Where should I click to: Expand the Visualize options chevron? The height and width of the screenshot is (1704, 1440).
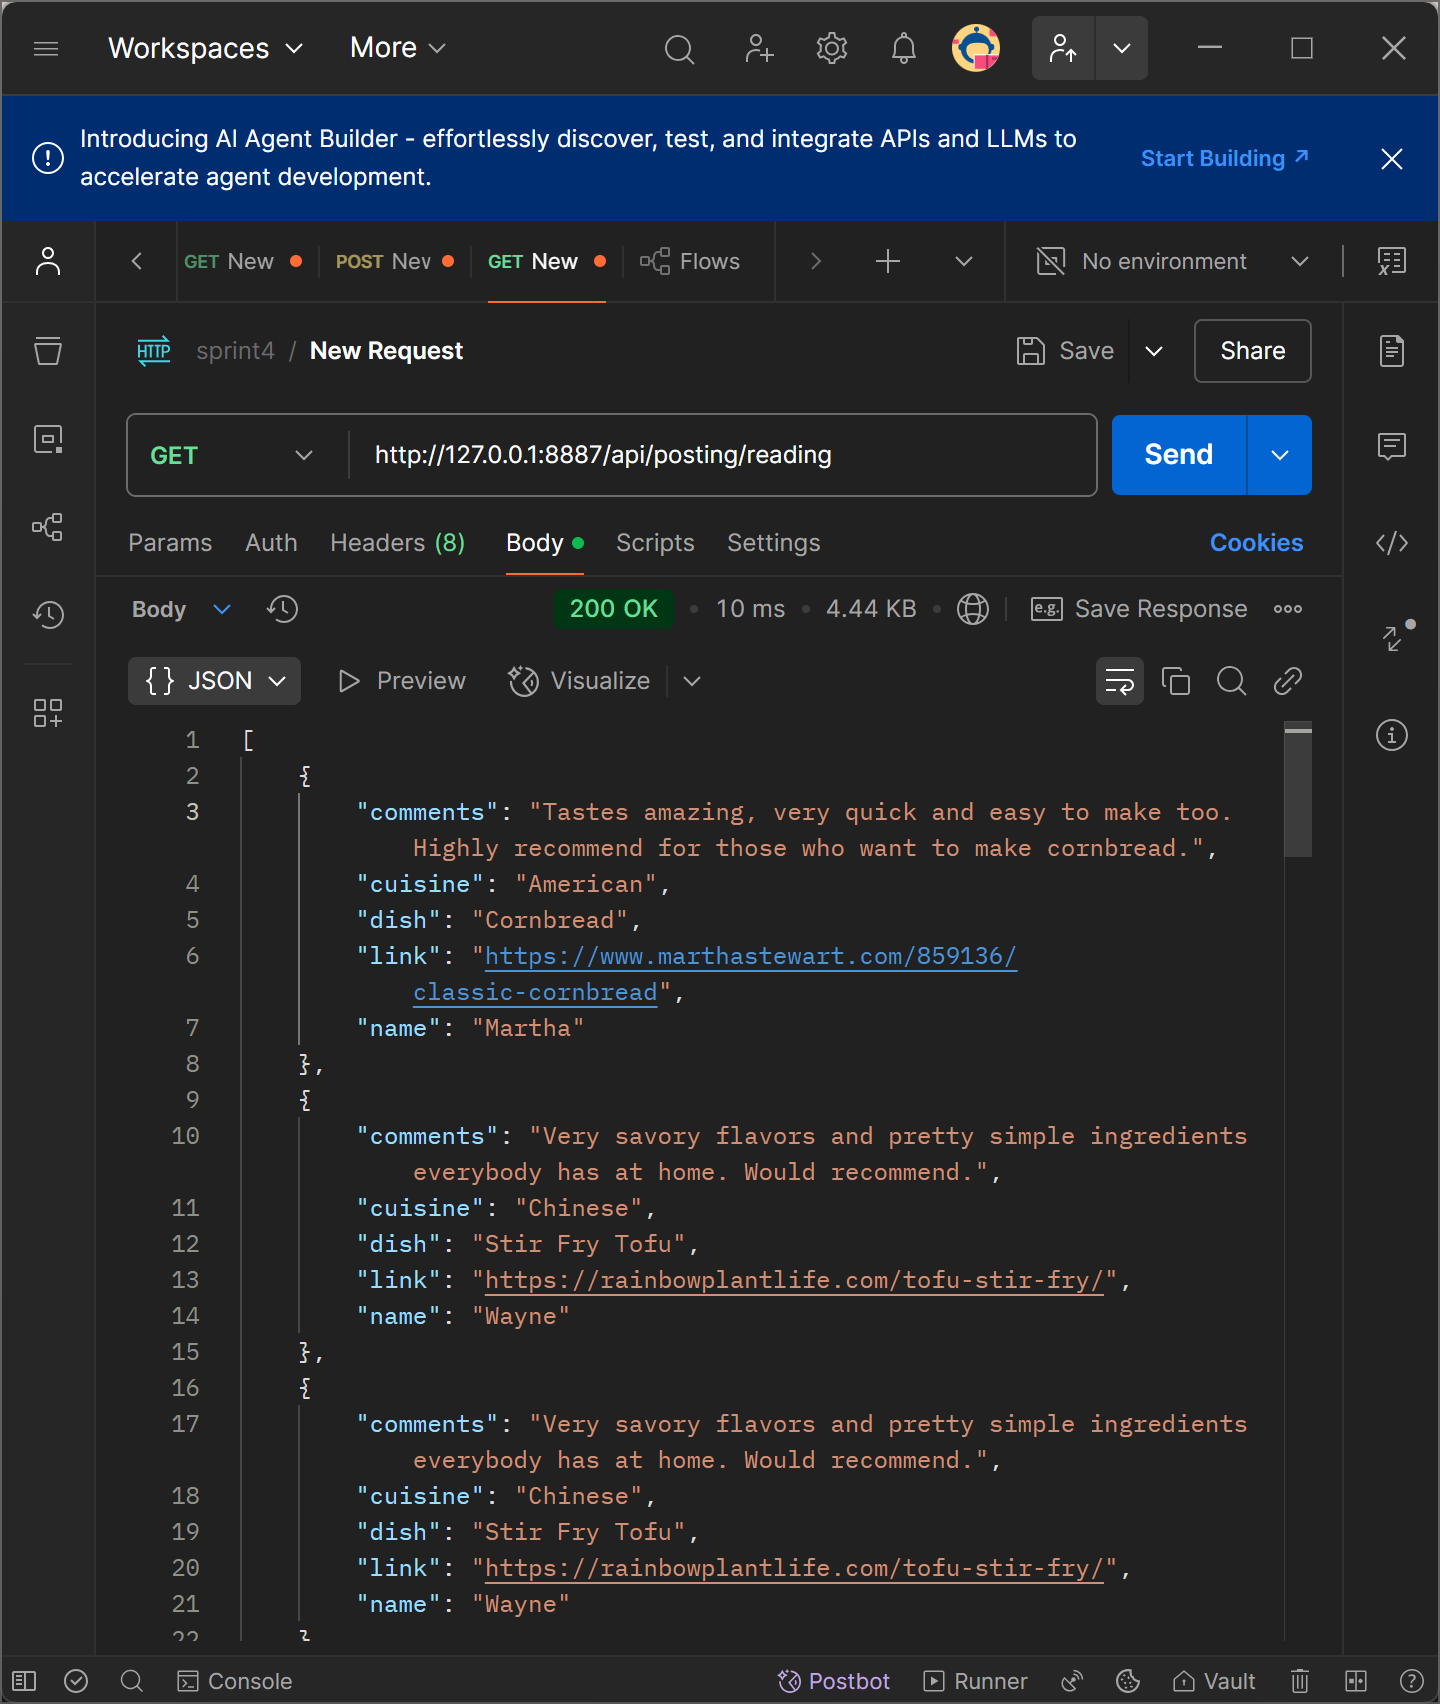[691, 681]
